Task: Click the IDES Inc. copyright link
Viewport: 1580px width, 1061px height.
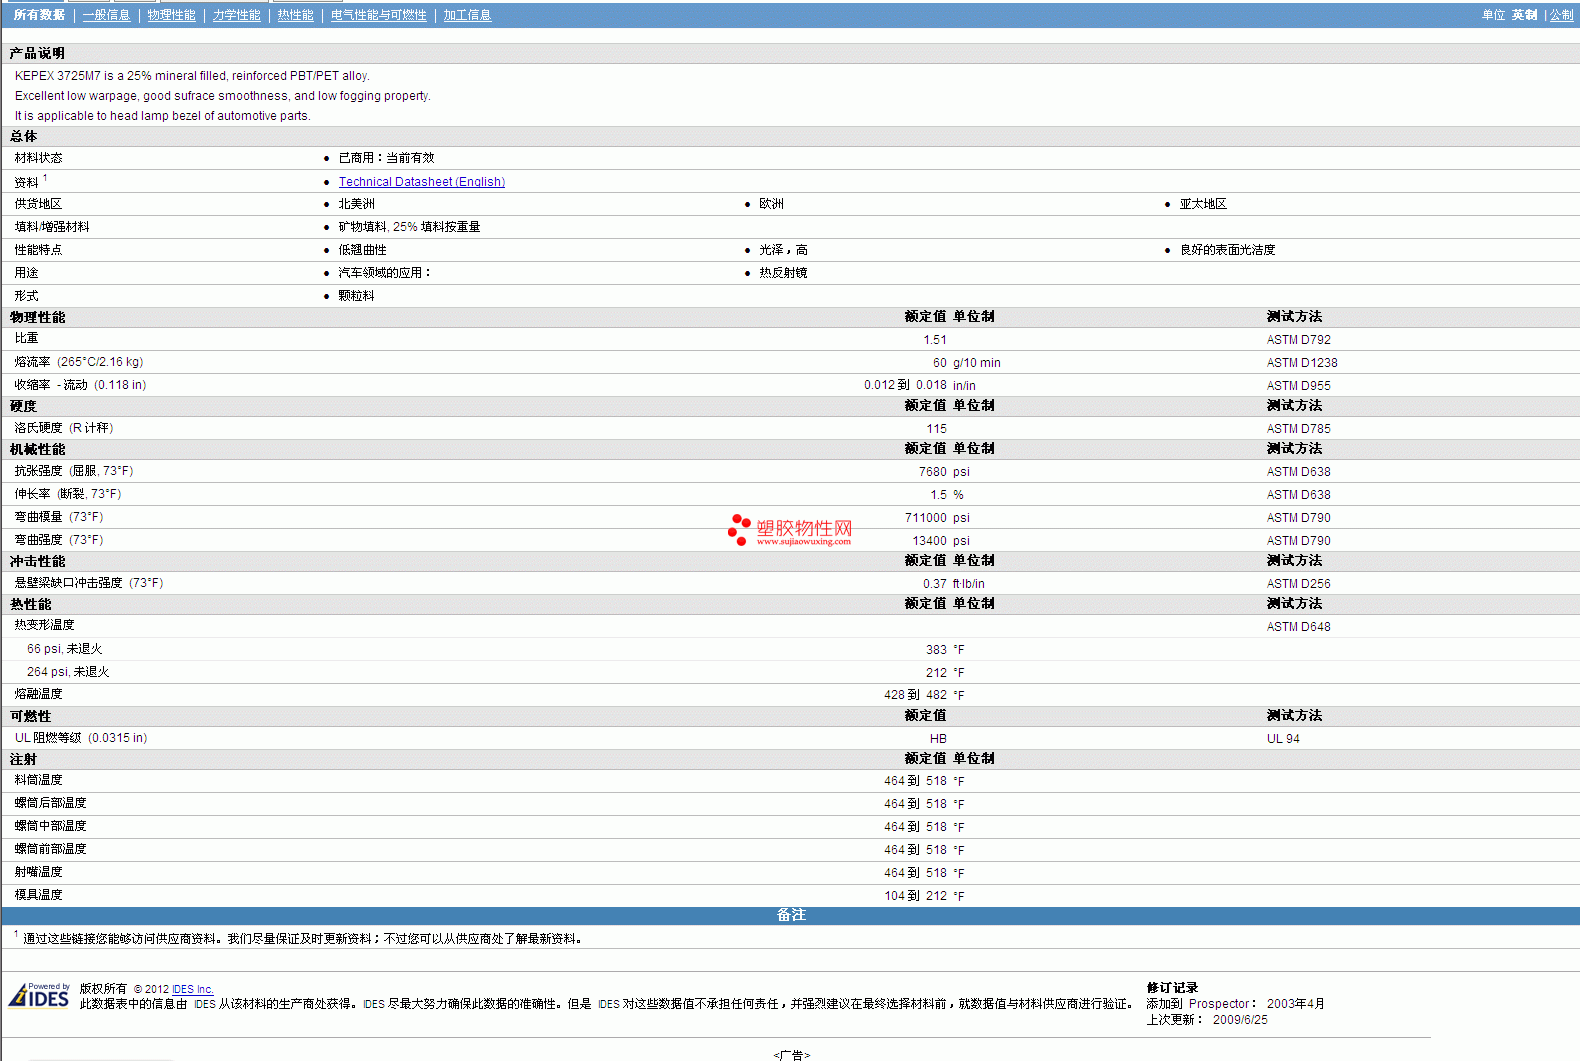Action: click(192, 989)
